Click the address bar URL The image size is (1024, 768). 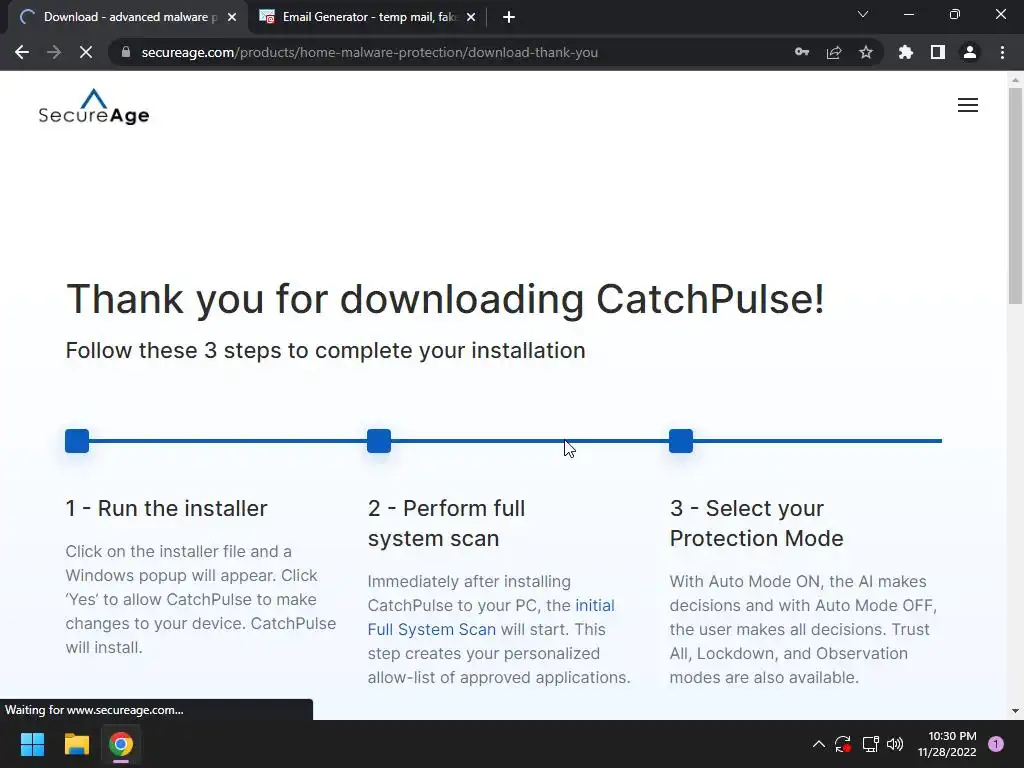tap(370, 52)
